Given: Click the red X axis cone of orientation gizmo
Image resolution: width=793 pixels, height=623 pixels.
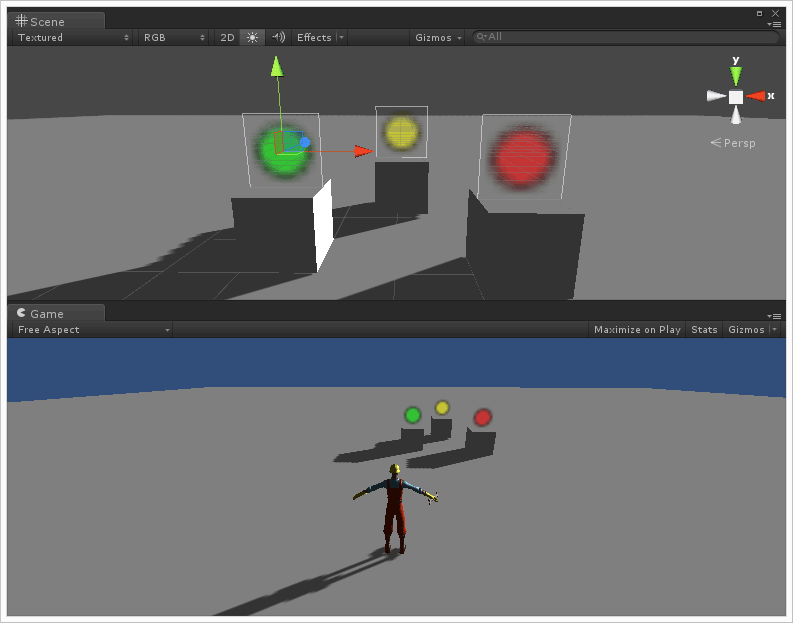Looking at the screenshot, I should tap(756, 96).
